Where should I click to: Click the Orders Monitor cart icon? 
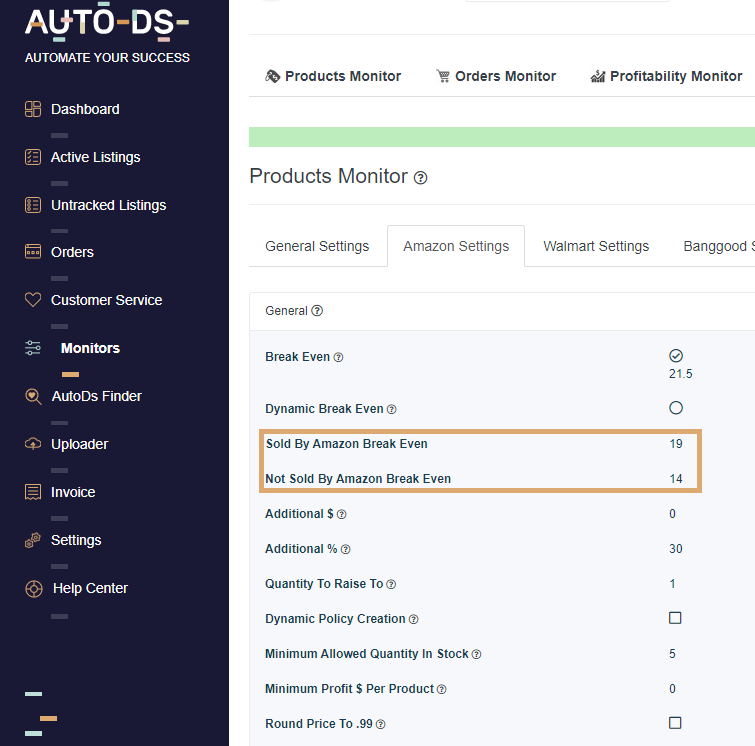(x=443, y=76)
